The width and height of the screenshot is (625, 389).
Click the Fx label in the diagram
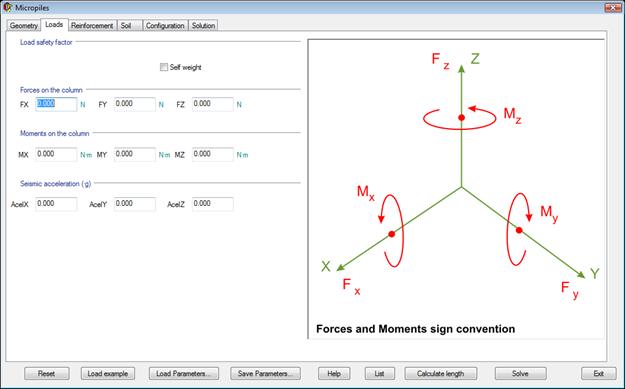tap(351, 286)
